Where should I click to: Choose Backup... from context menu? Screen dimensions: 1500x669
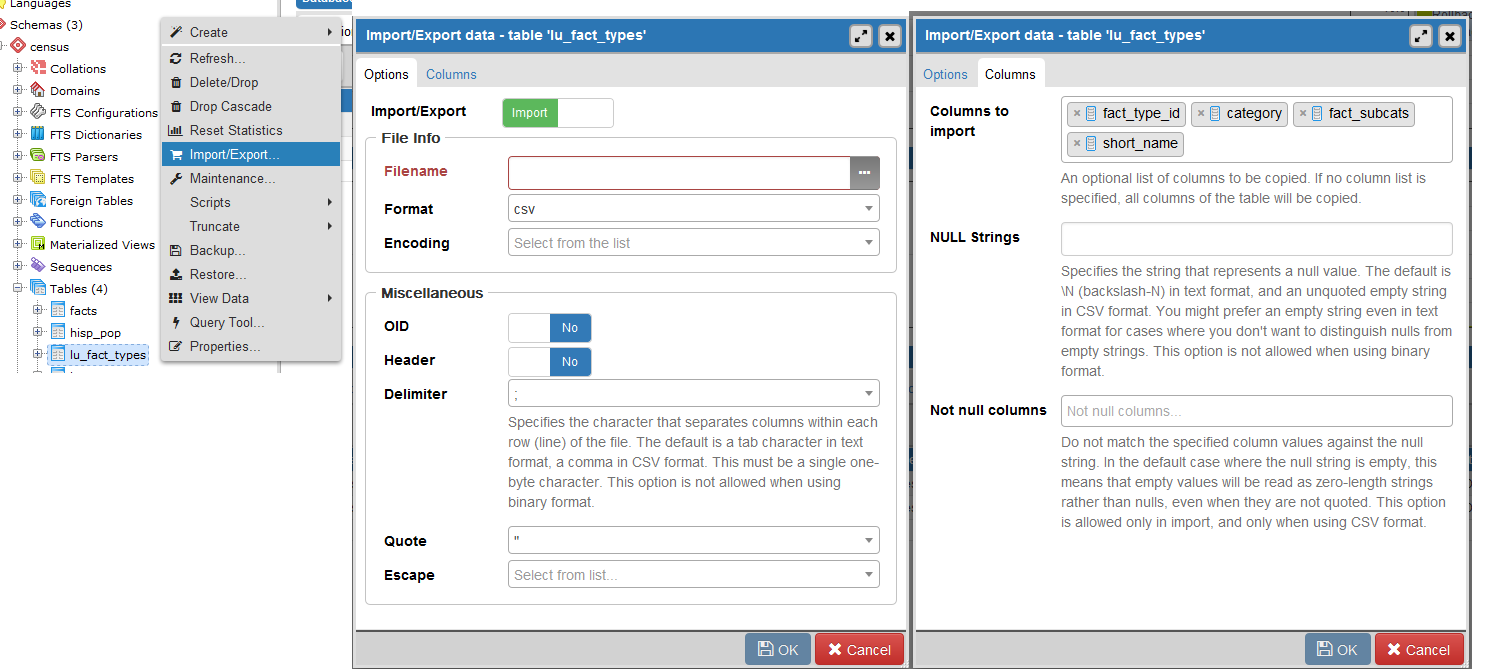tap(251, 250)
